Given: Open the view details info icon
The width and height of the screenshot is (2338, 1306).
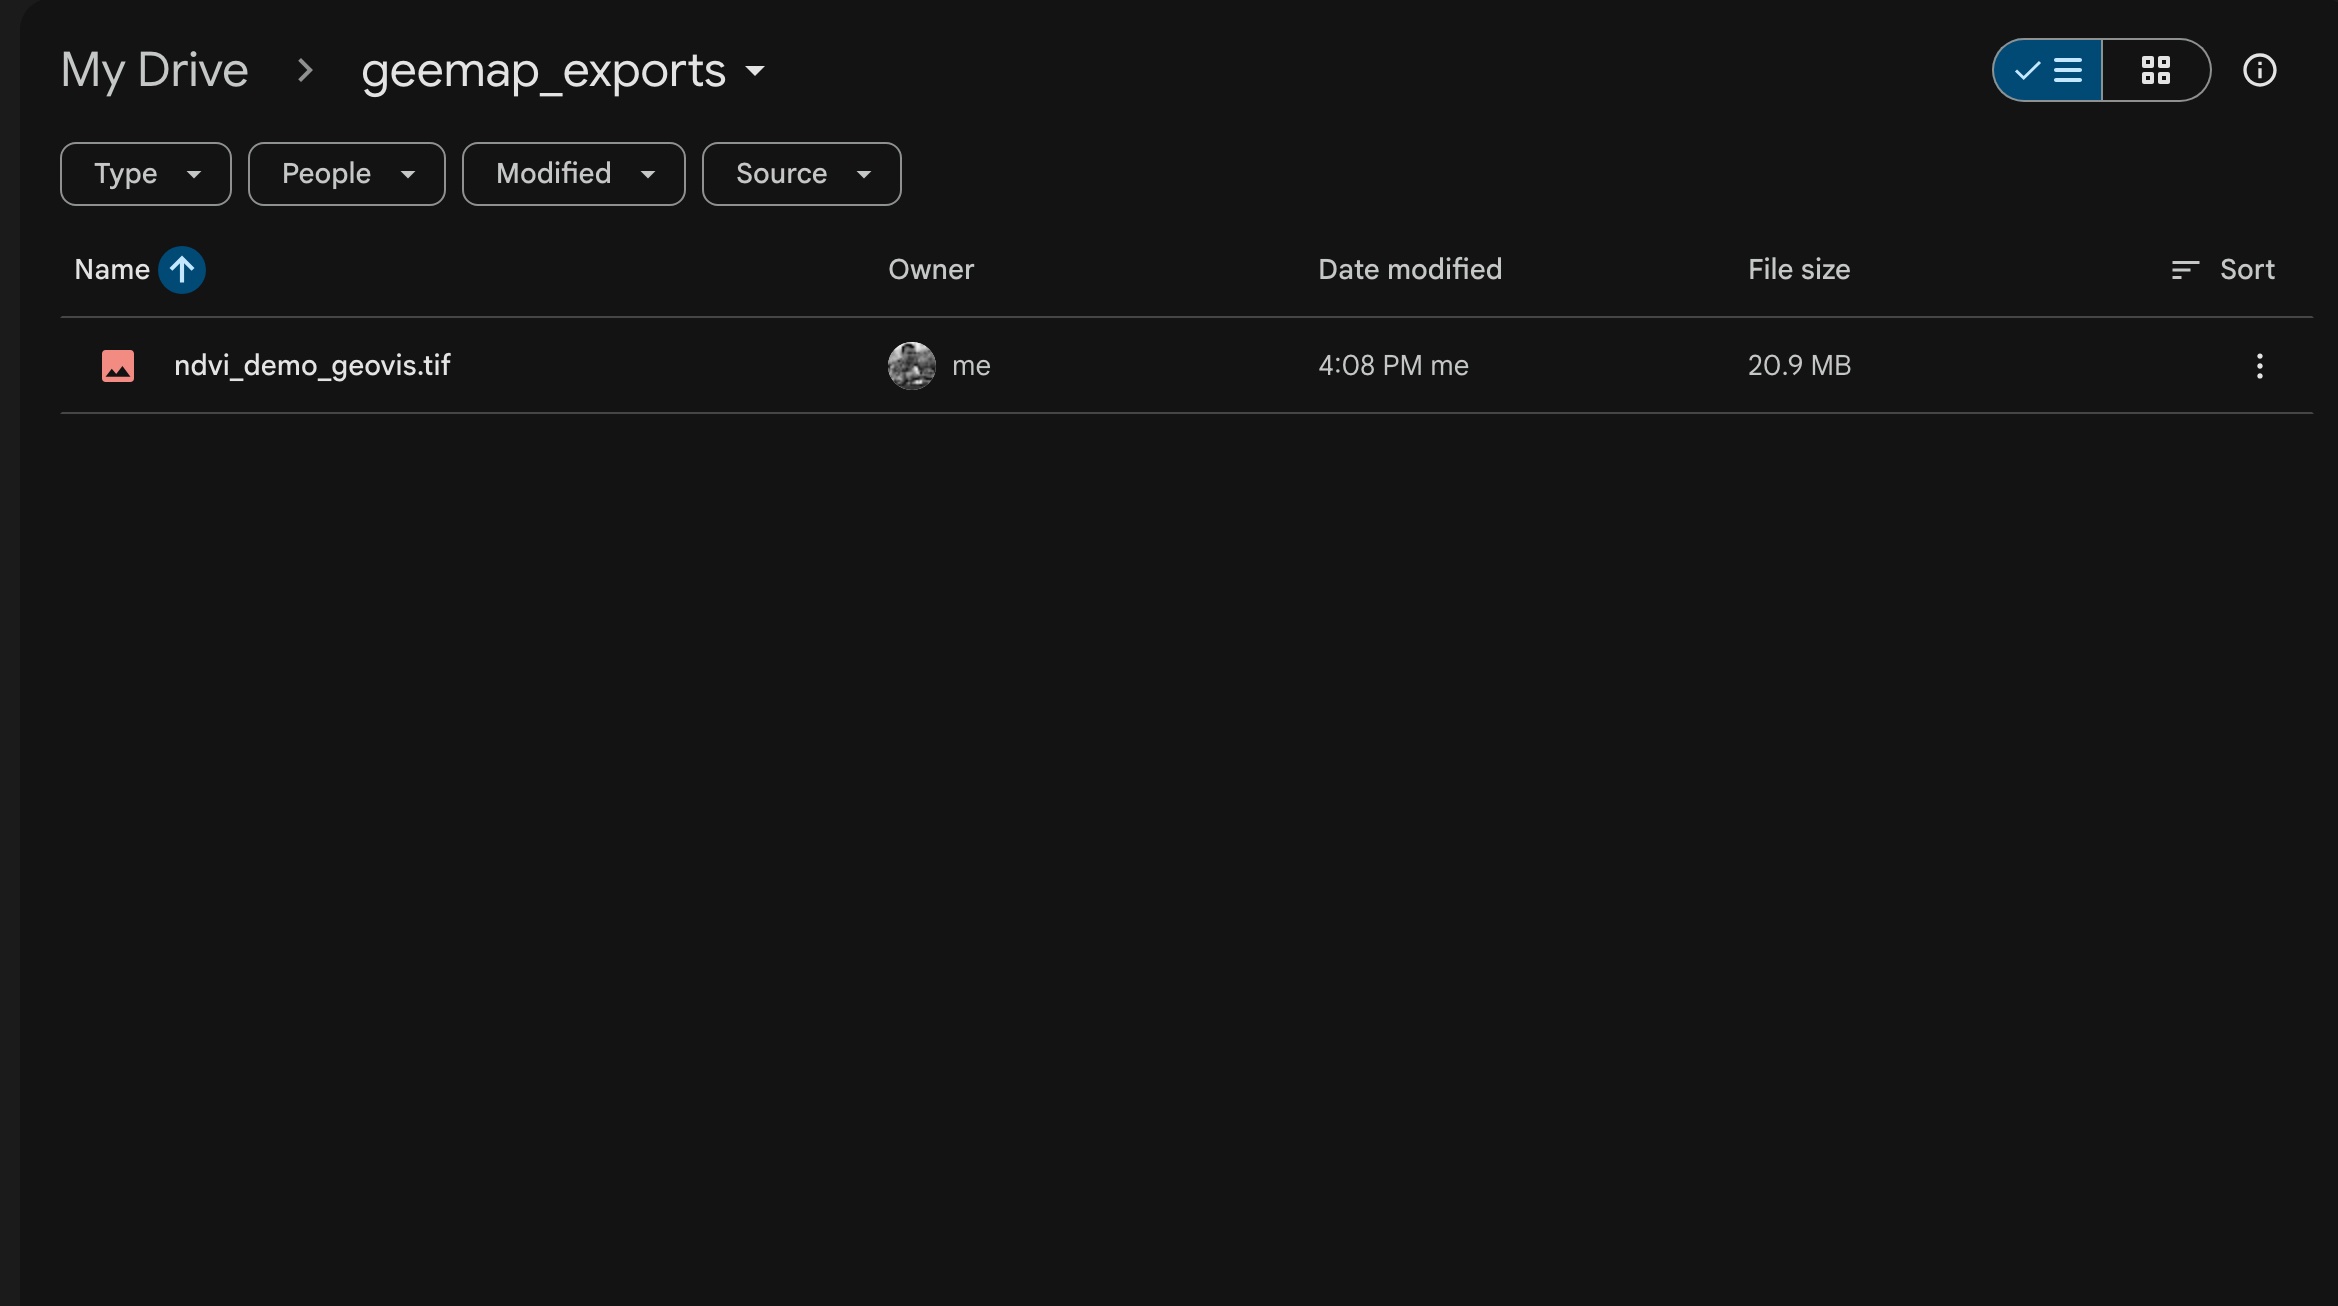Looking at the screenshot, I should coord(2259,70).
